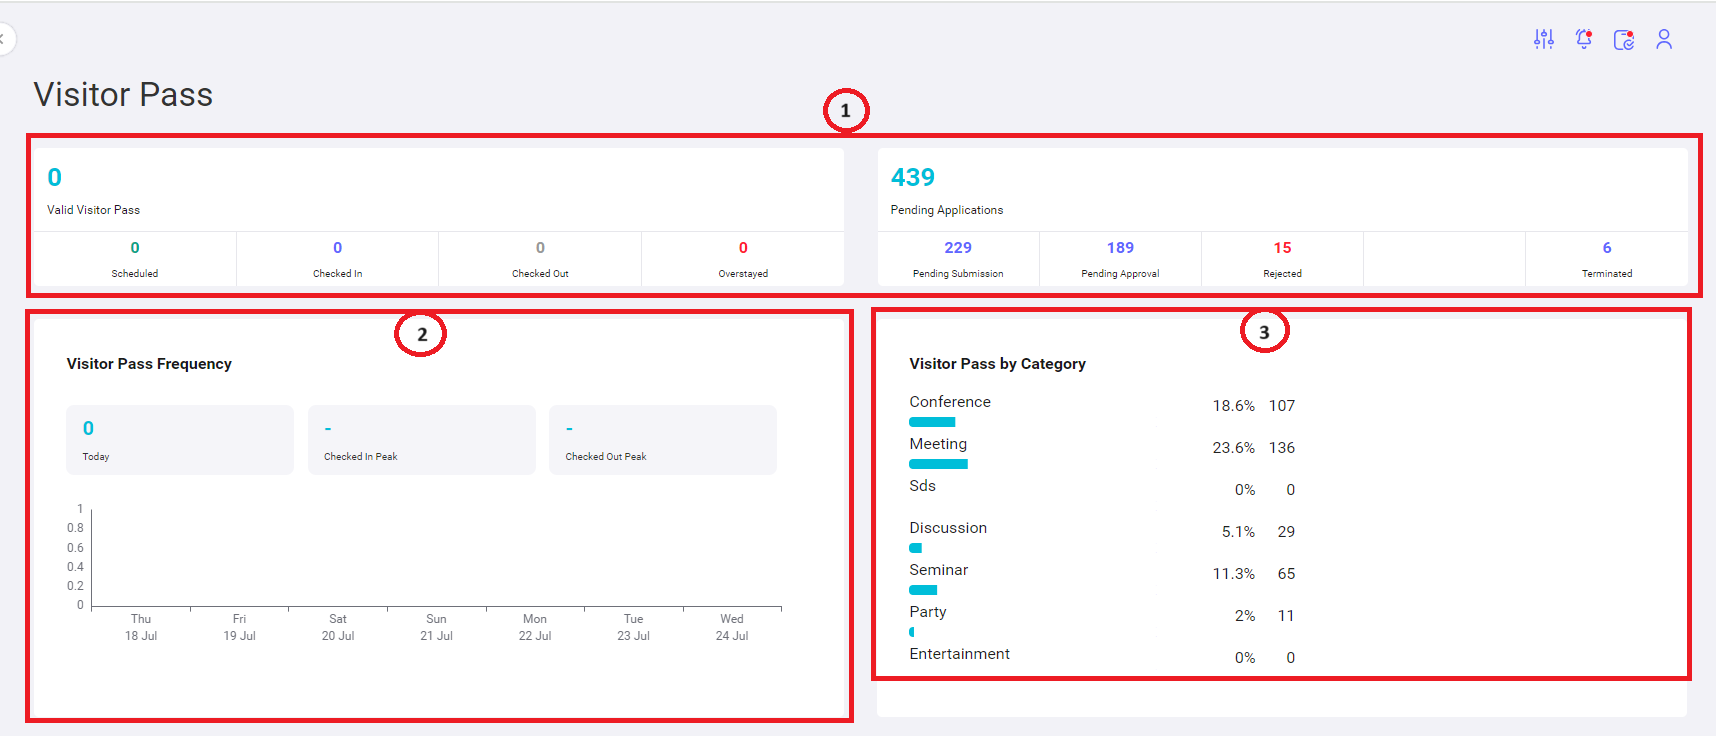This screenshot has width=1716, height=736.
Task: Click the 18.6% Conference percentage
Action: pyautogui.click(x=1234, y=406)
